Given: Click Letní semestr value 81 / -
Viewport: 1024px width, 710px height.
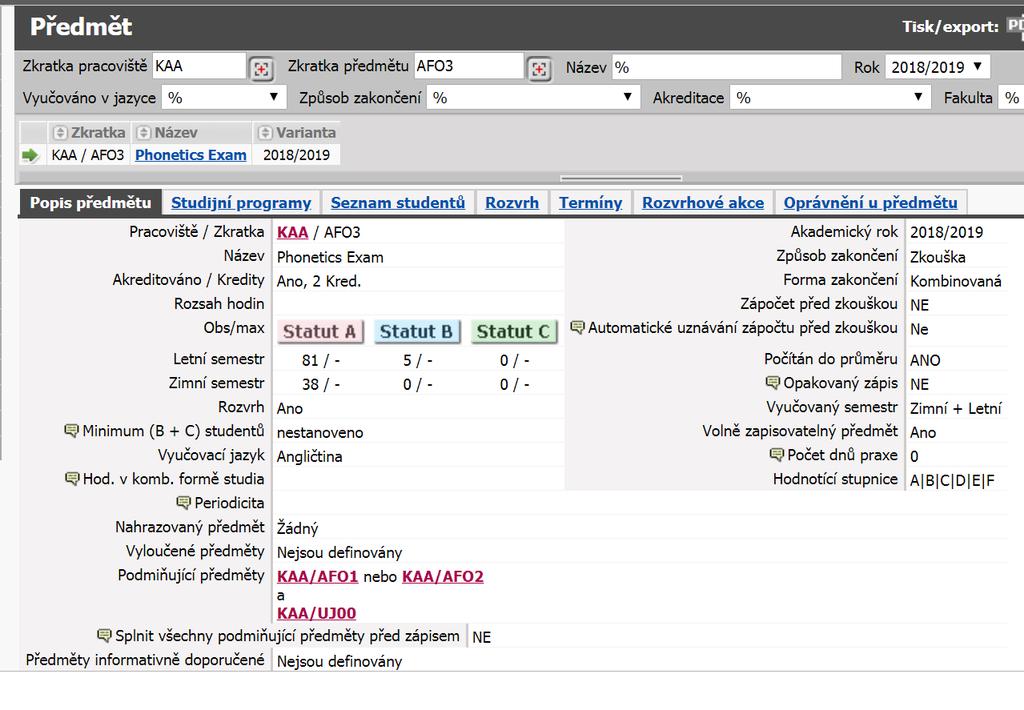Looking at the screenshot, I should [321, 361].
